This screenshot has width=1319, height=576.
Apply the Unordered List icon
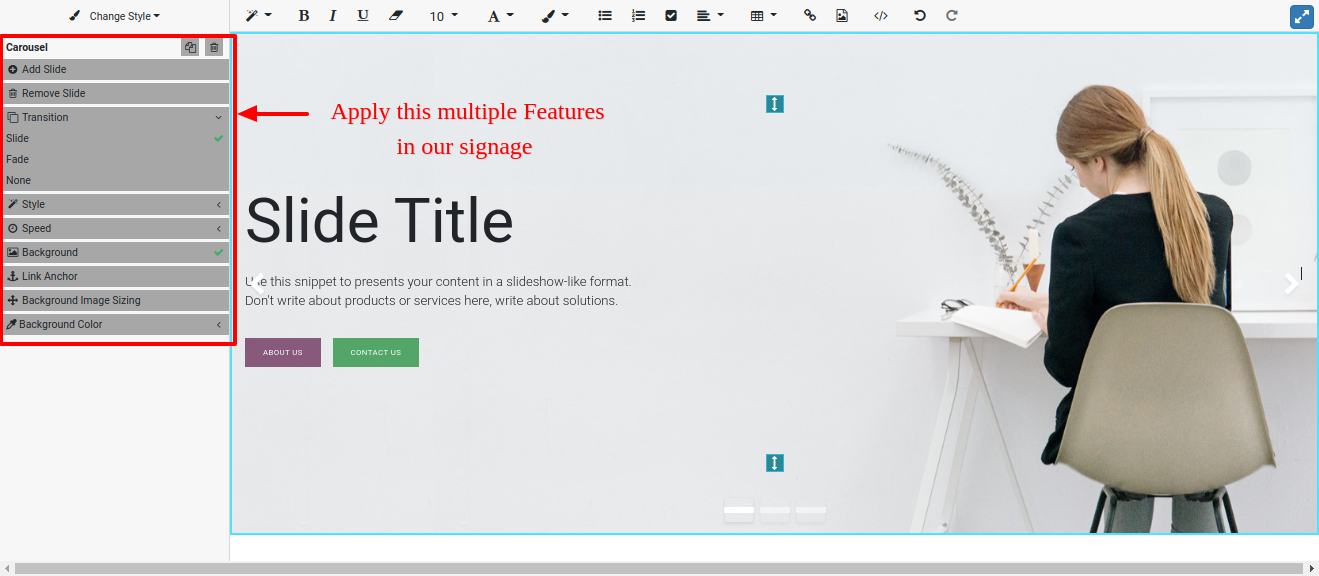(x=605, y=15)
